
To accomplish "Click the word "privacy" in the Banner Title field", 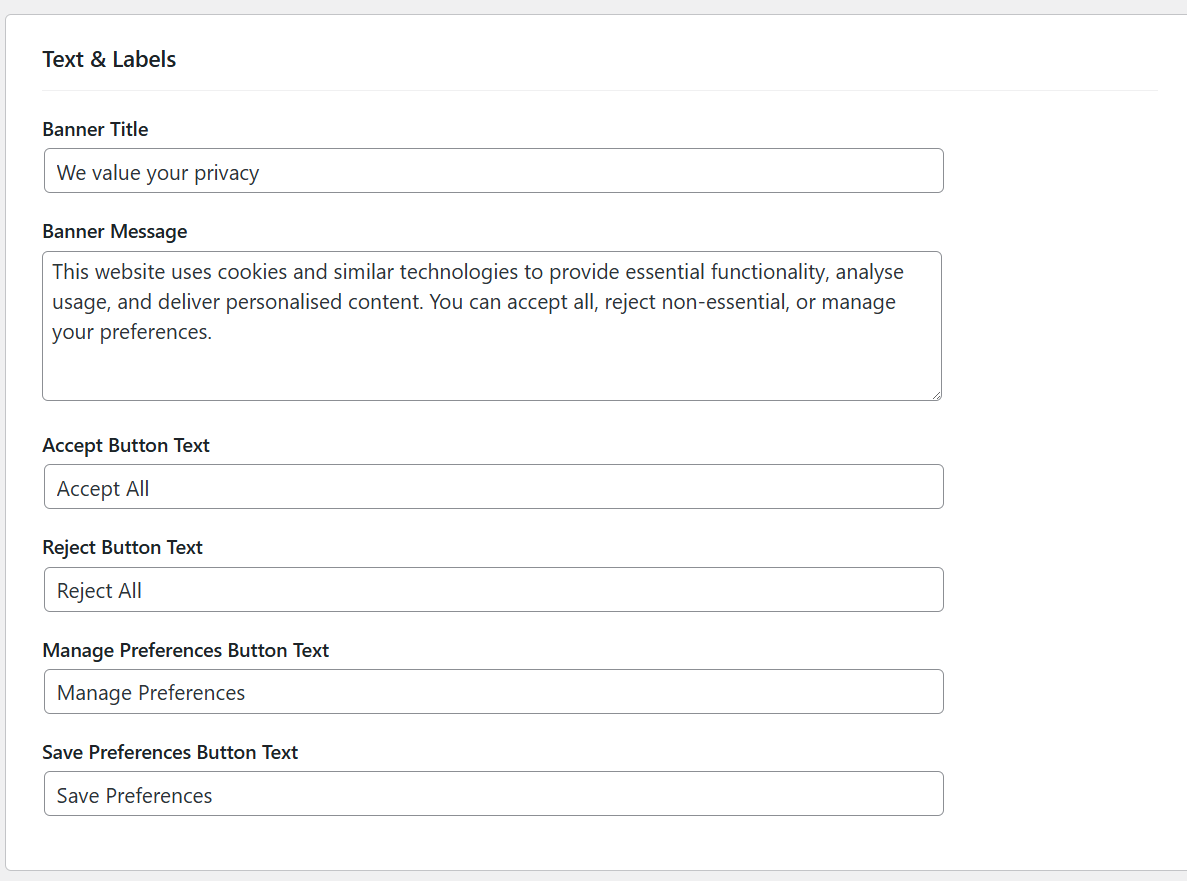I will (227, 173).
